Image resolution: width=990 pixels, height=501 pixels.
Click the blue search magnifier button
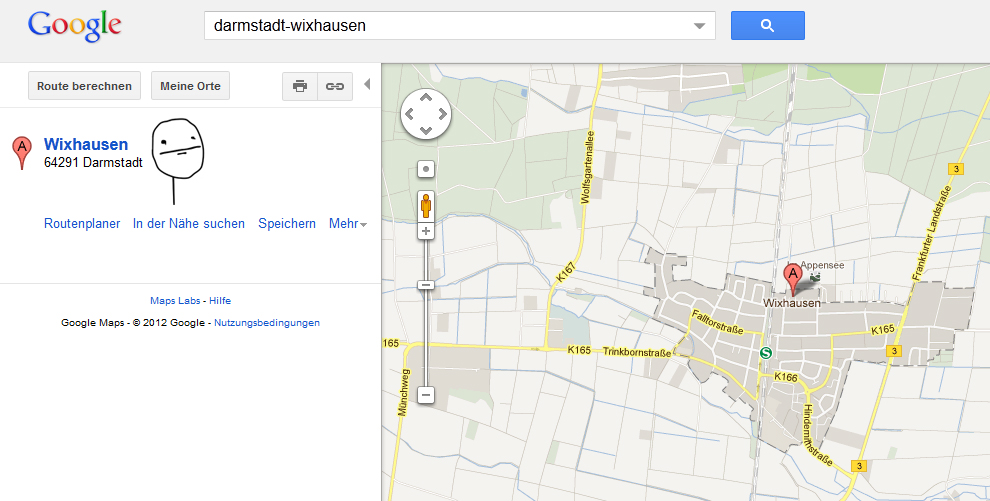click(768, 25)
